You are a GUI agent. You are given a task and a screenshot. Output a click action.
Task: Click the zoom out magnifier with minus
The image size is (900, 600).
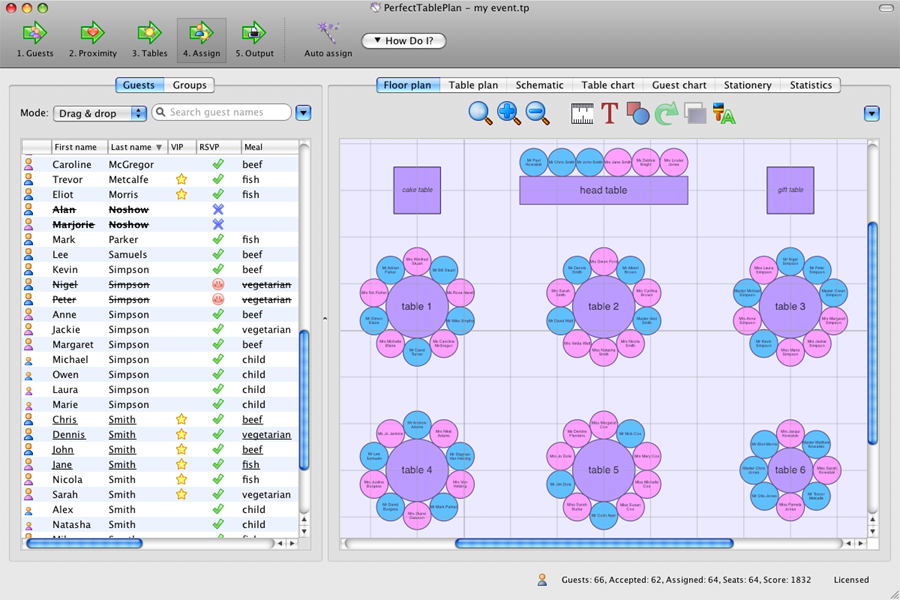[x=538, y=114]
